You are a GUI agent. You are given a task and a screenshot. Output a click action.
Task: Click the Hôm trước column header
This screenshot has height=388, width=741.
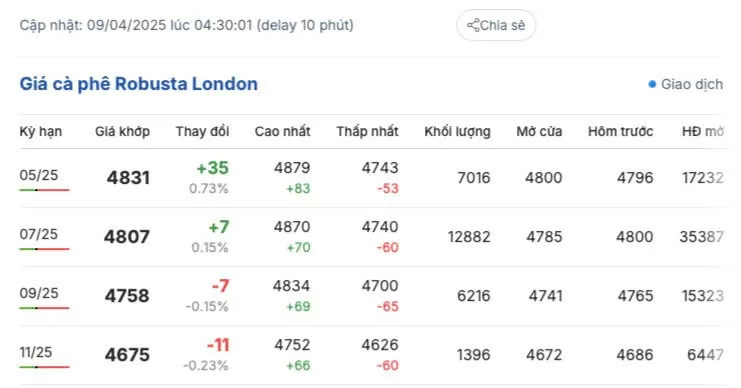coord(620,131)
